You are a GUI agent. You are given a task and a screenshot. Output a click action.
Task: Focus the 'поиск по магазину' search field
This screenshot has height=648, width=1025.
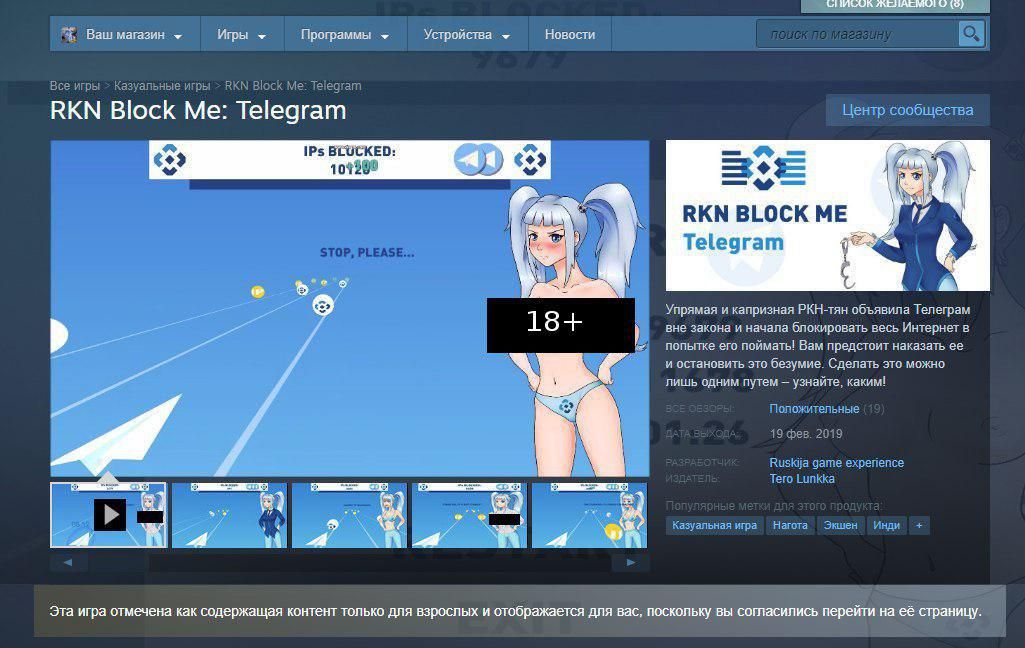pos(857,34)
